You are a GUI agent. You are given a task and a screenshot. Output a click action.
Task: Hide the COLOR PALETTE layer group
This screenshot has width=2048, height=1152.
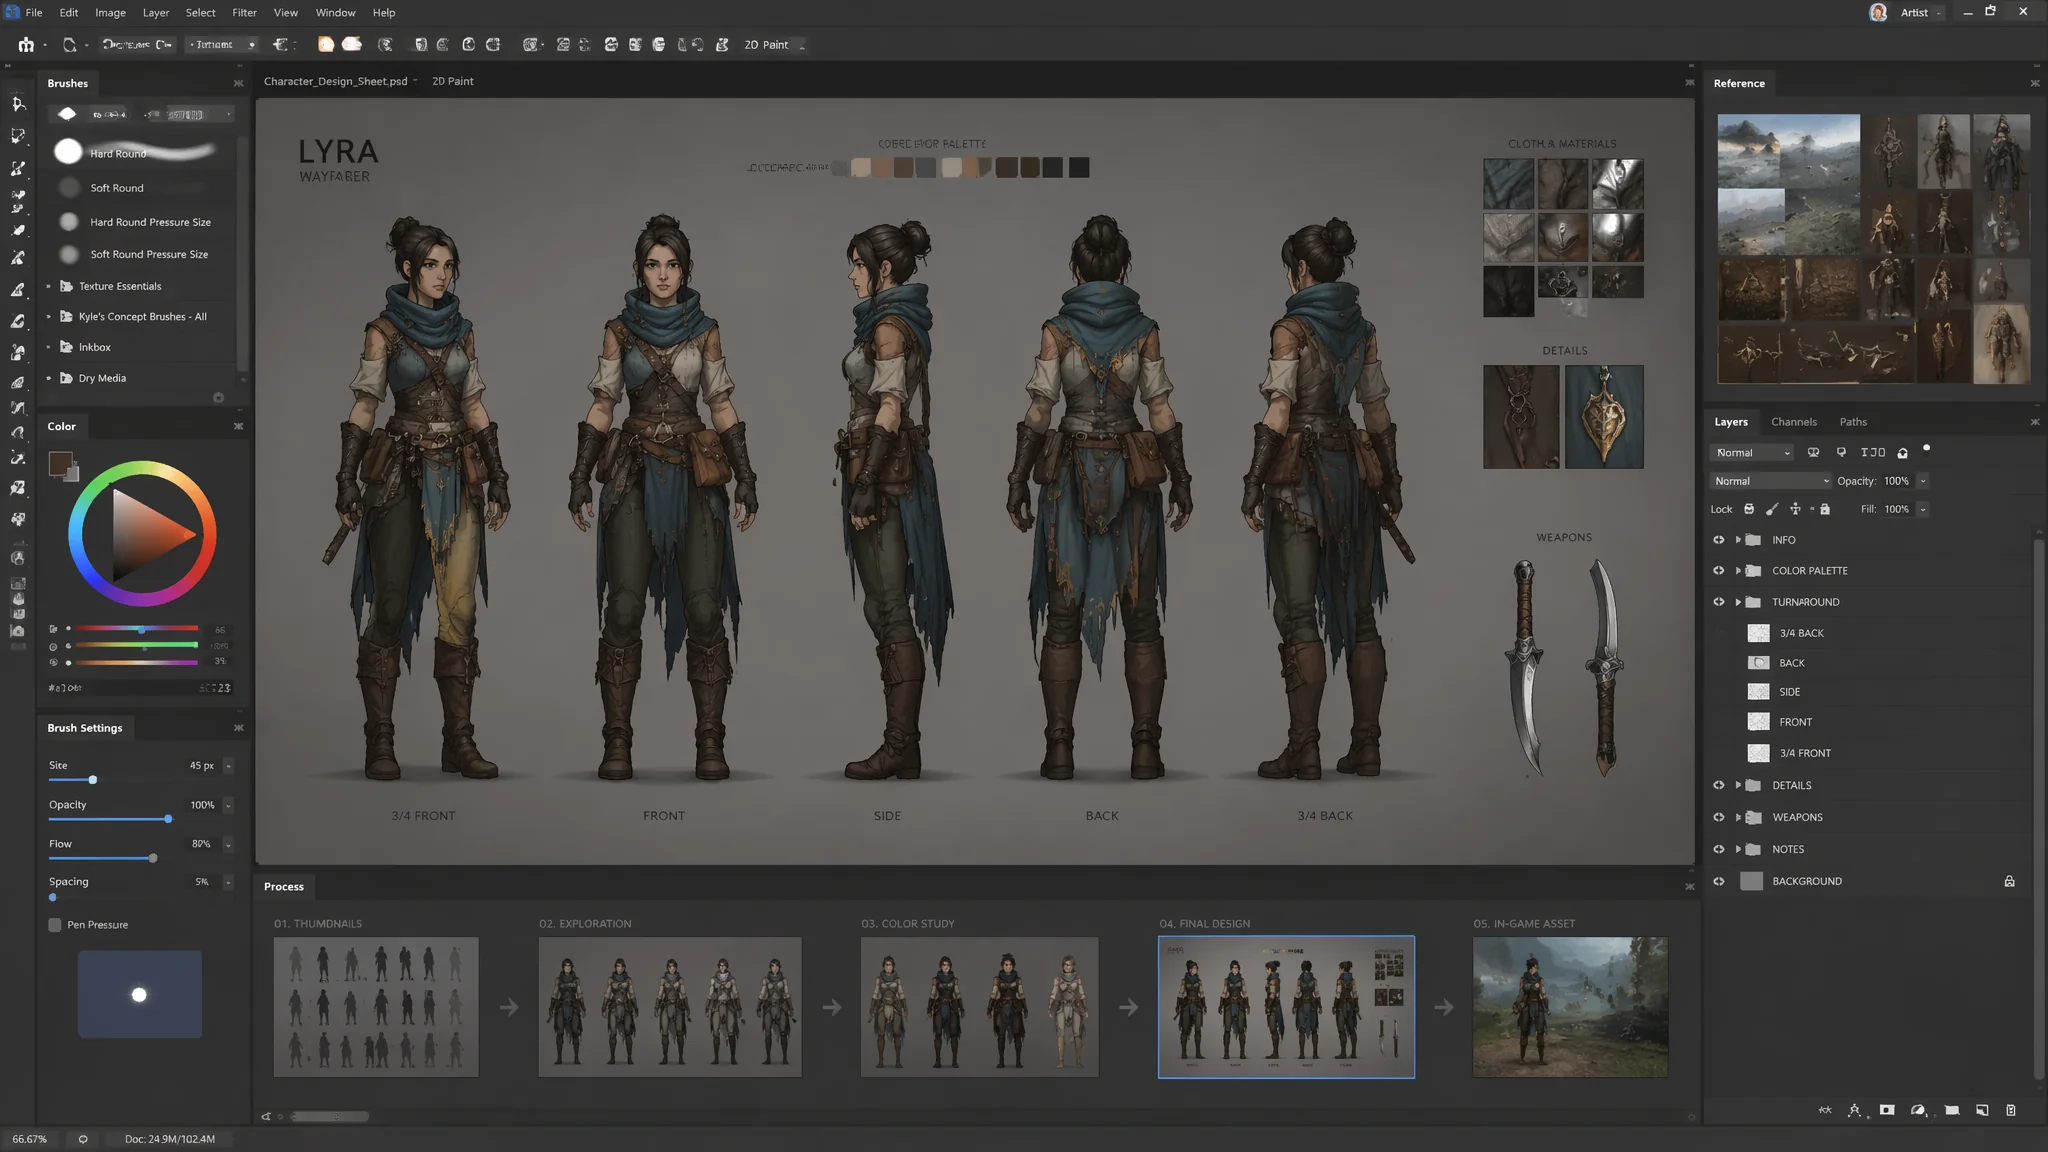pos(1718,571)
